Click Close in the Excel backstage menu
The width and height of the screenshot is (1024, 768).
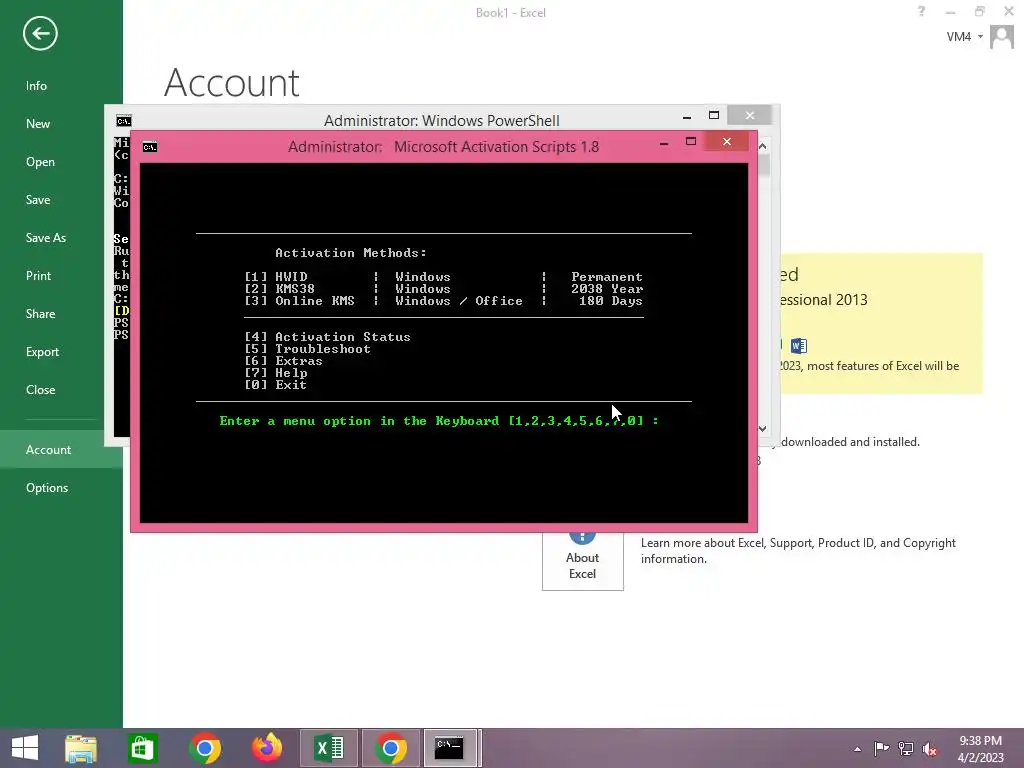tap(40, 389)
